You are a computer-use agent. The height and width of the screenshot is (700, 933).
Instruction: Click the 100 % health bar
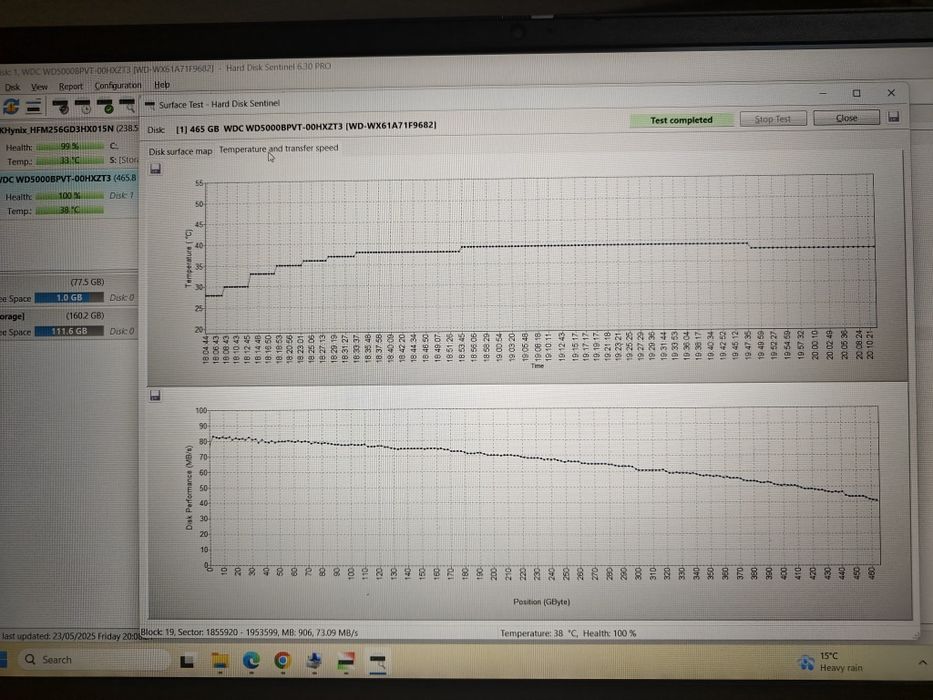point(70,196)
